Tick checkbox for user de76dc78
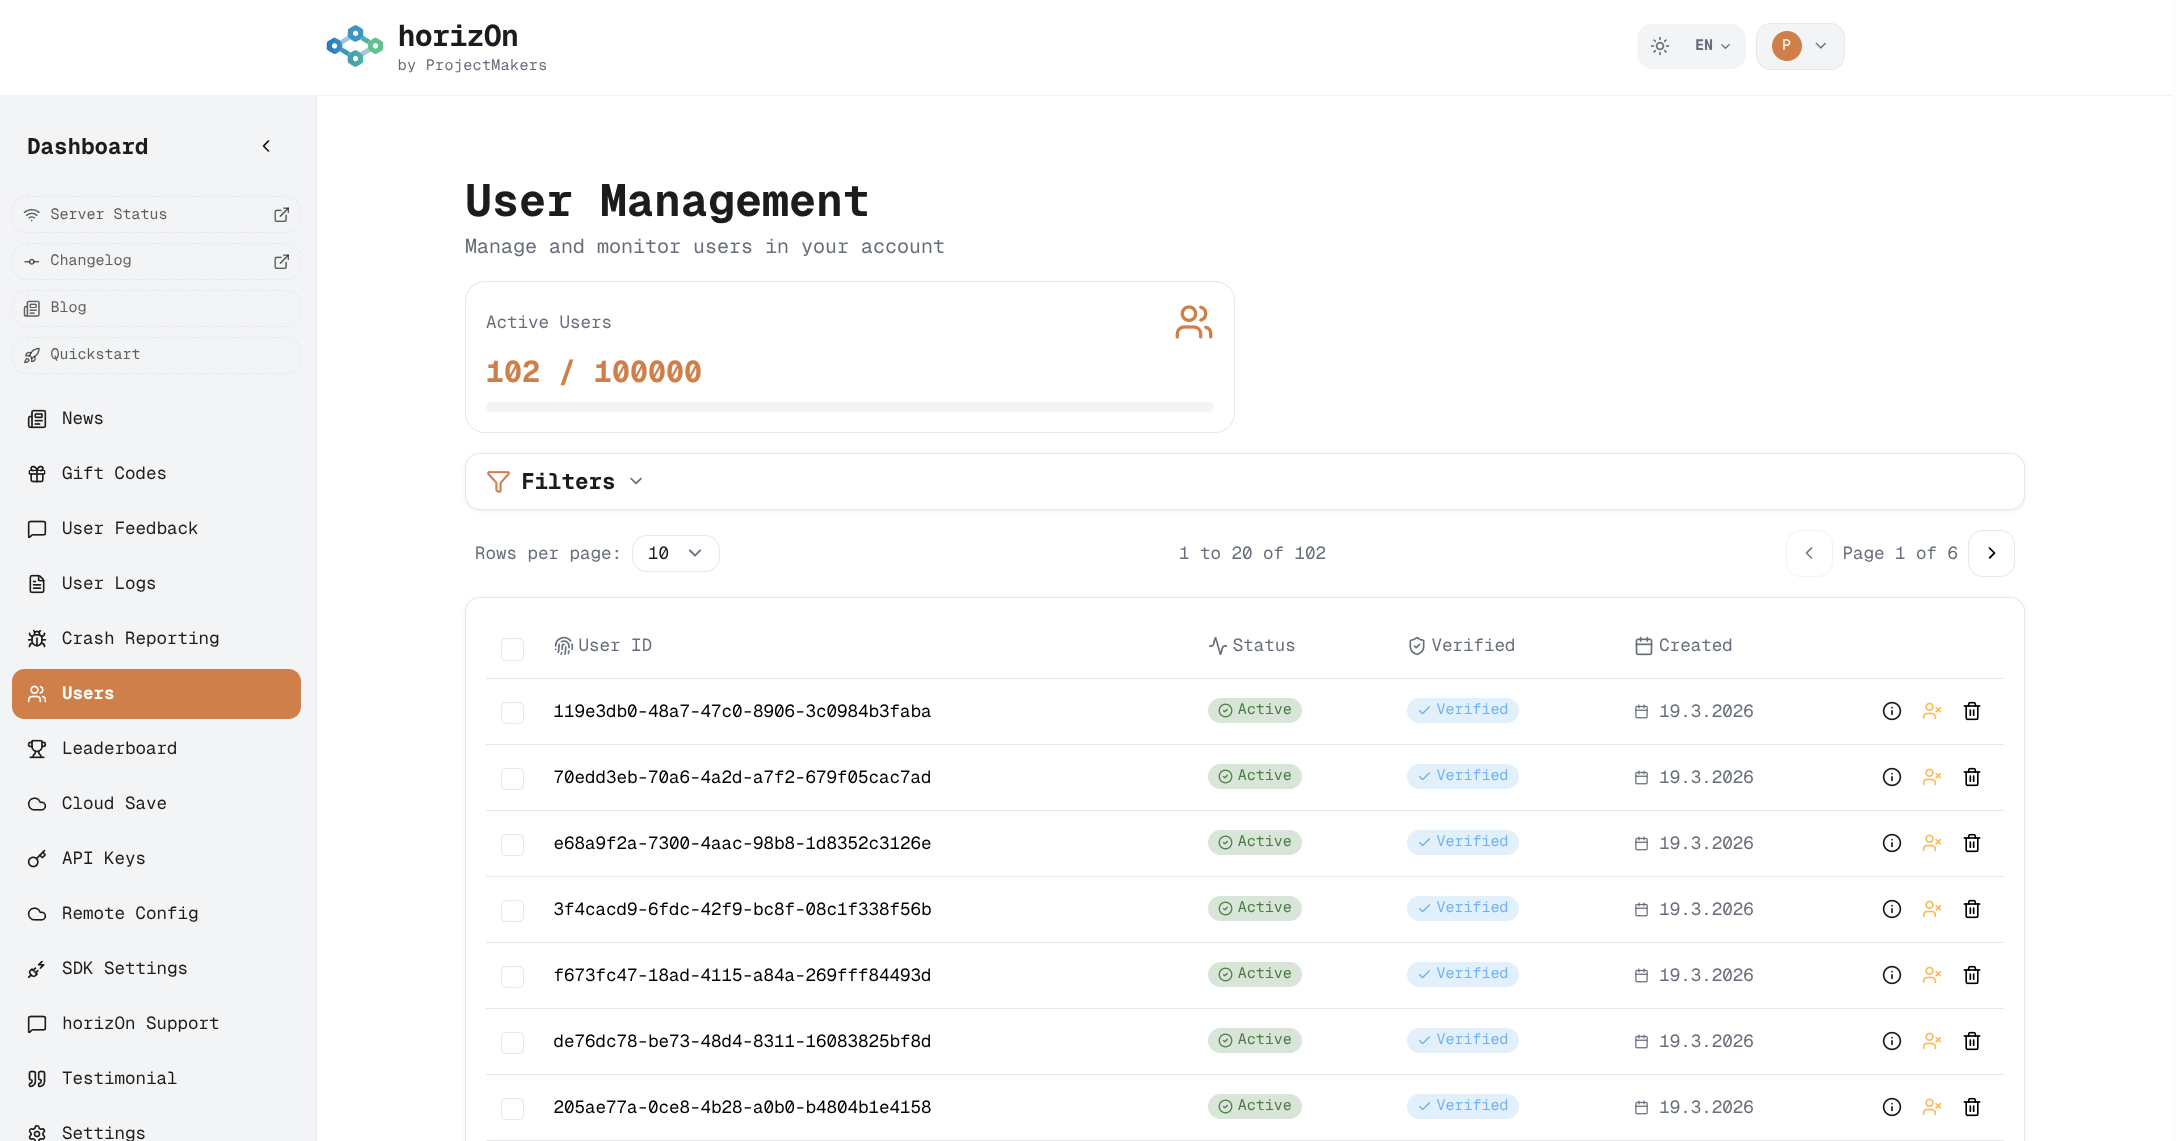This screenshot has width=2176, height=1141. coord(512,1042)
